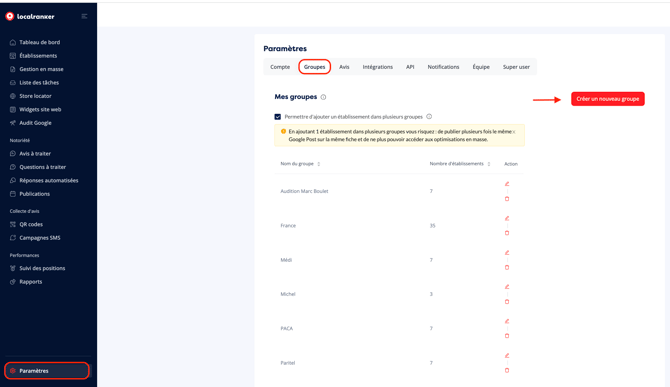
Task: Delete the Médi group
Action: [507, 267]
